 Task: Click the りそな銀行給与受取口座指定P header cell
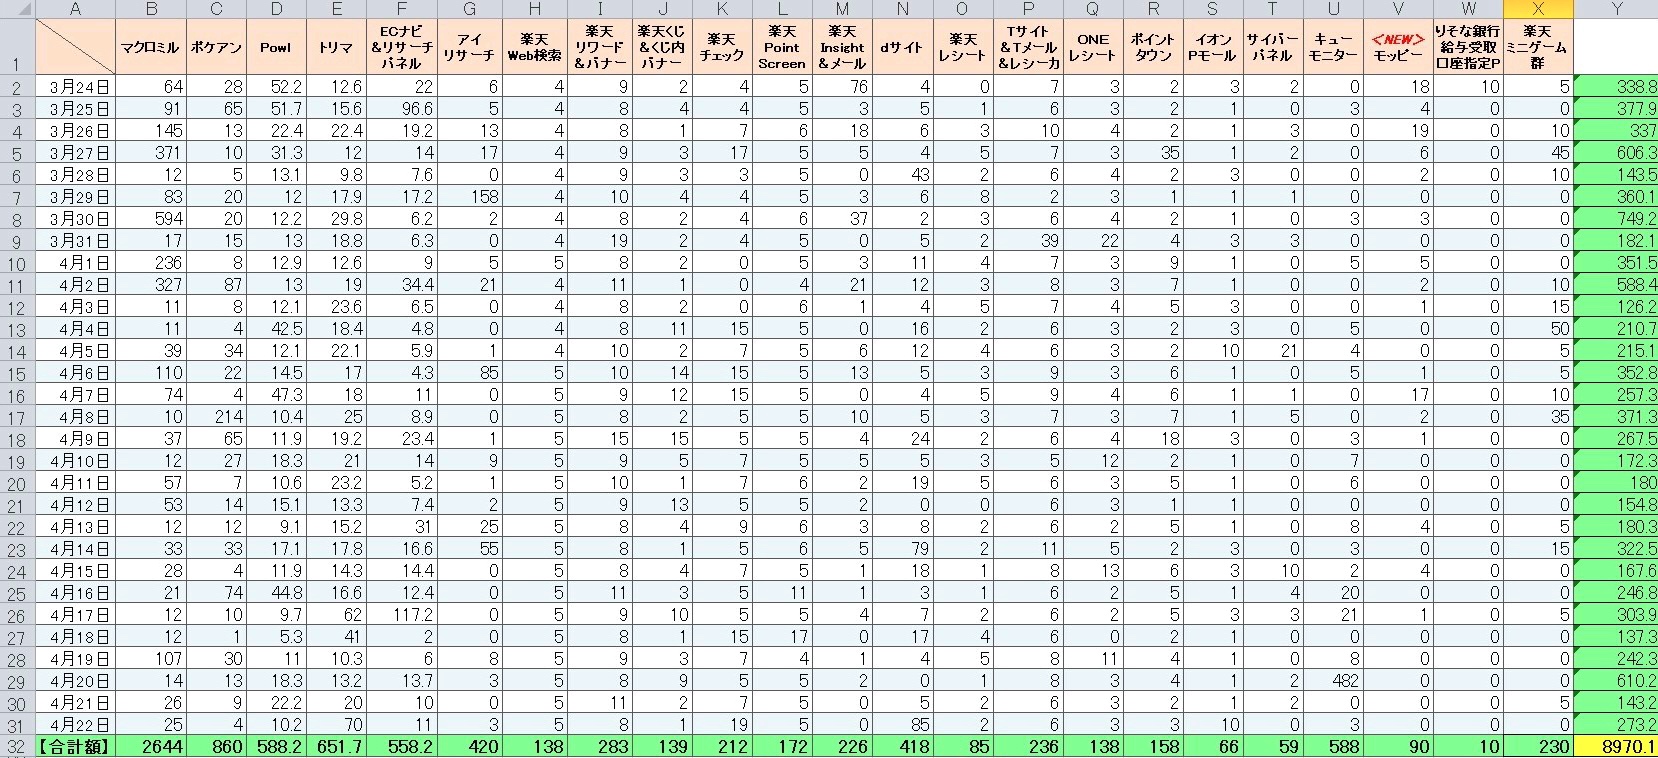[1468, 47]
